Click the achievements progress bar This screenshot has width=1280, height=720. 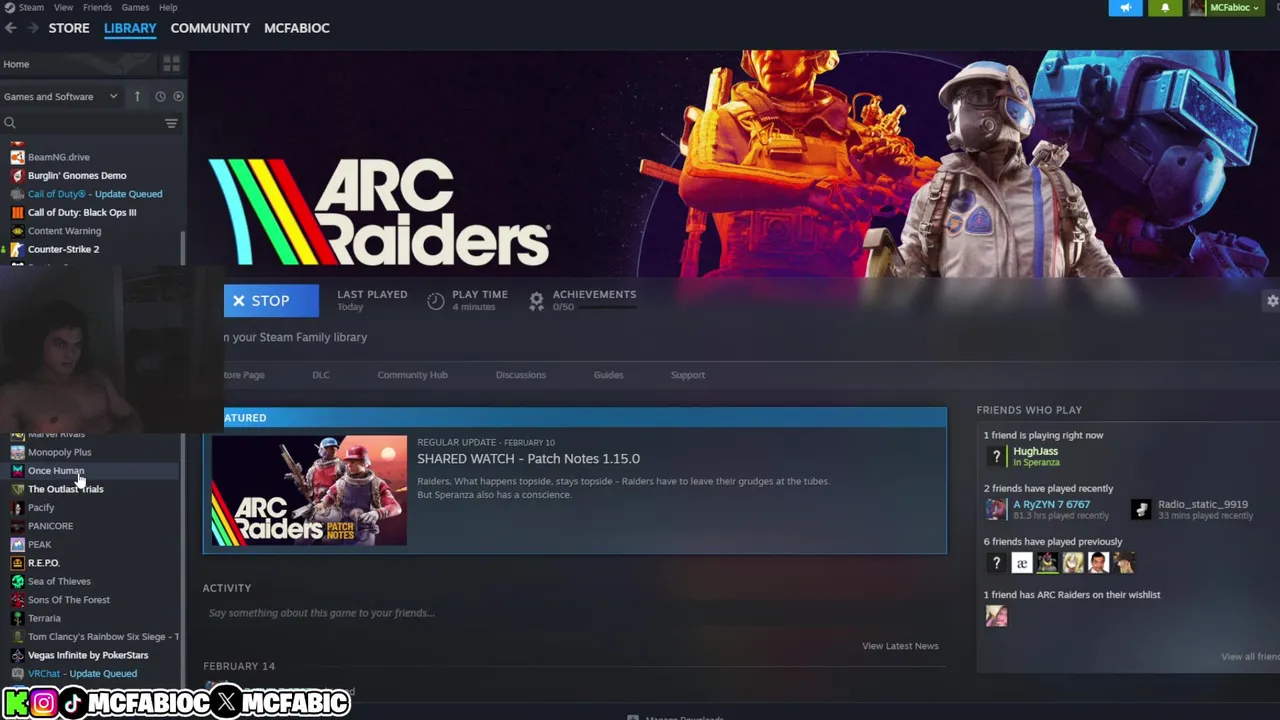tap(607, 307)
